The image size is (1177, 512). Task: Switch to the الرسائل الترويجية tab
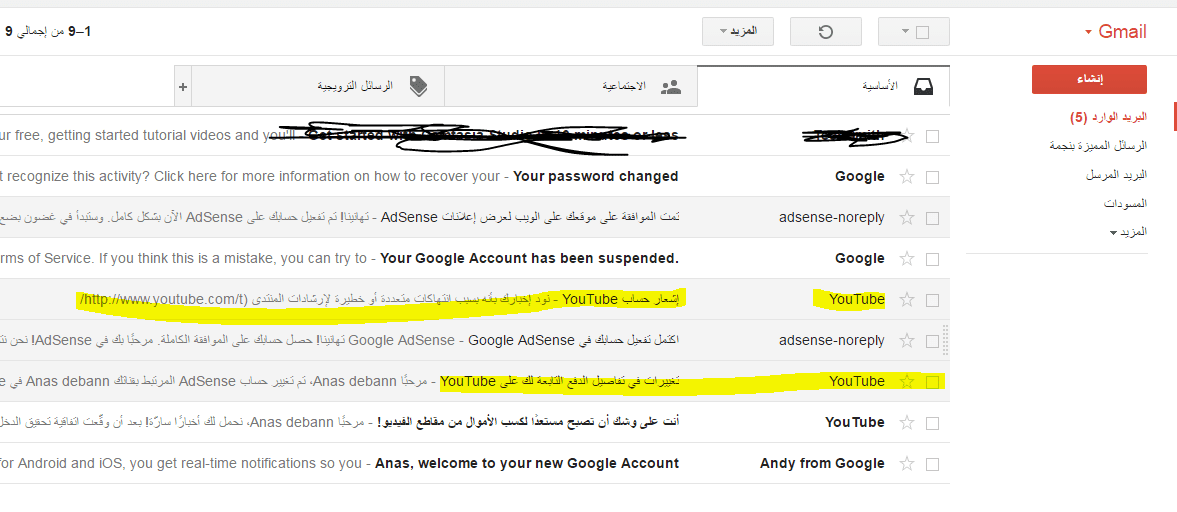(356, 87)
